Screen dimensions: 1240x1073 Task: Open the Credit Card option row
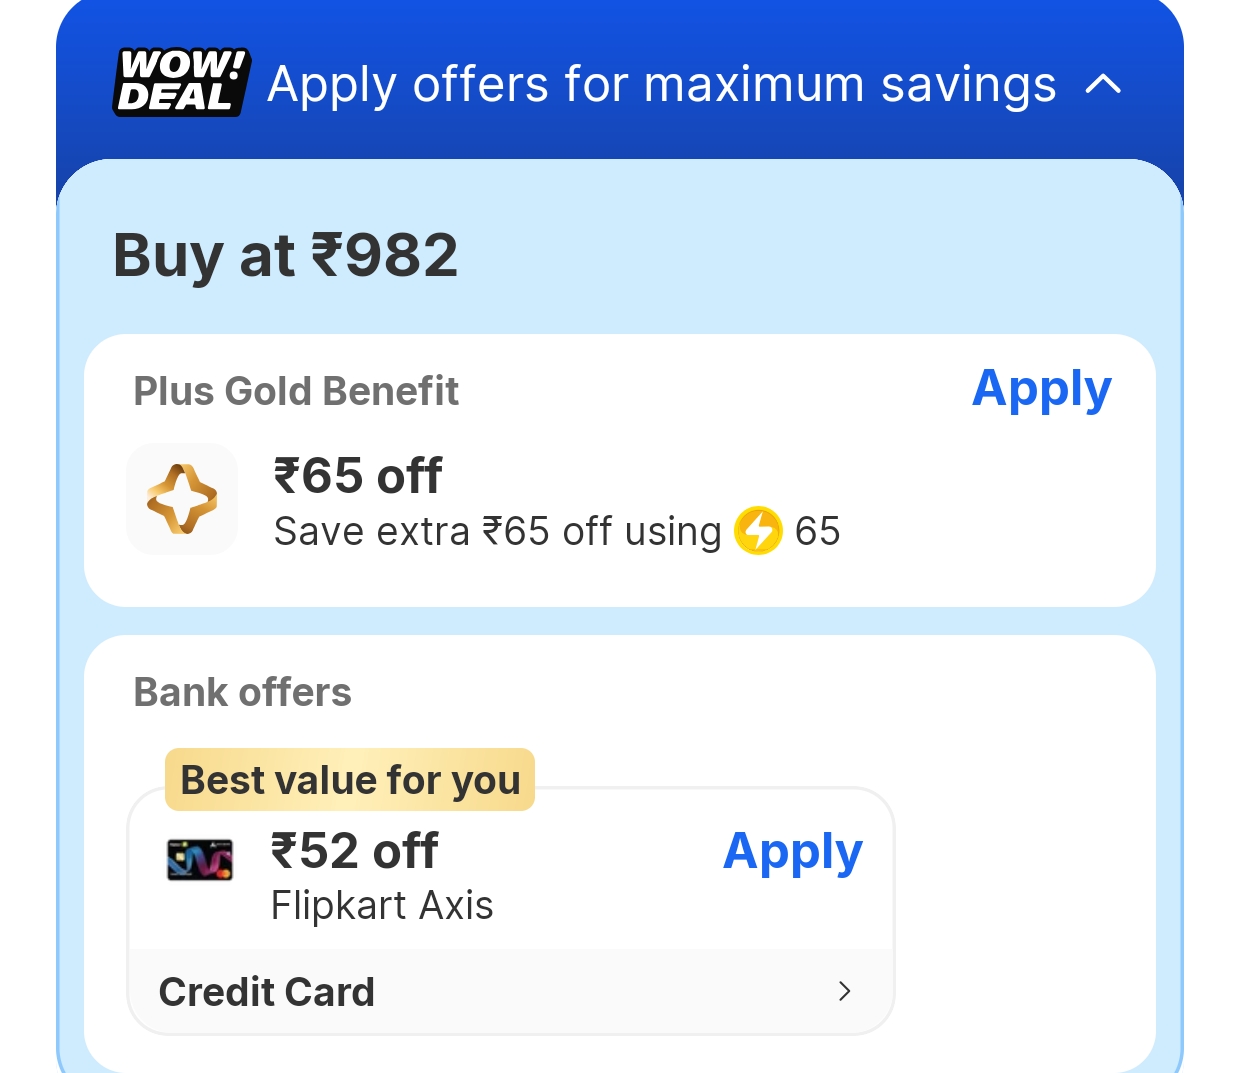pos(511,992)
